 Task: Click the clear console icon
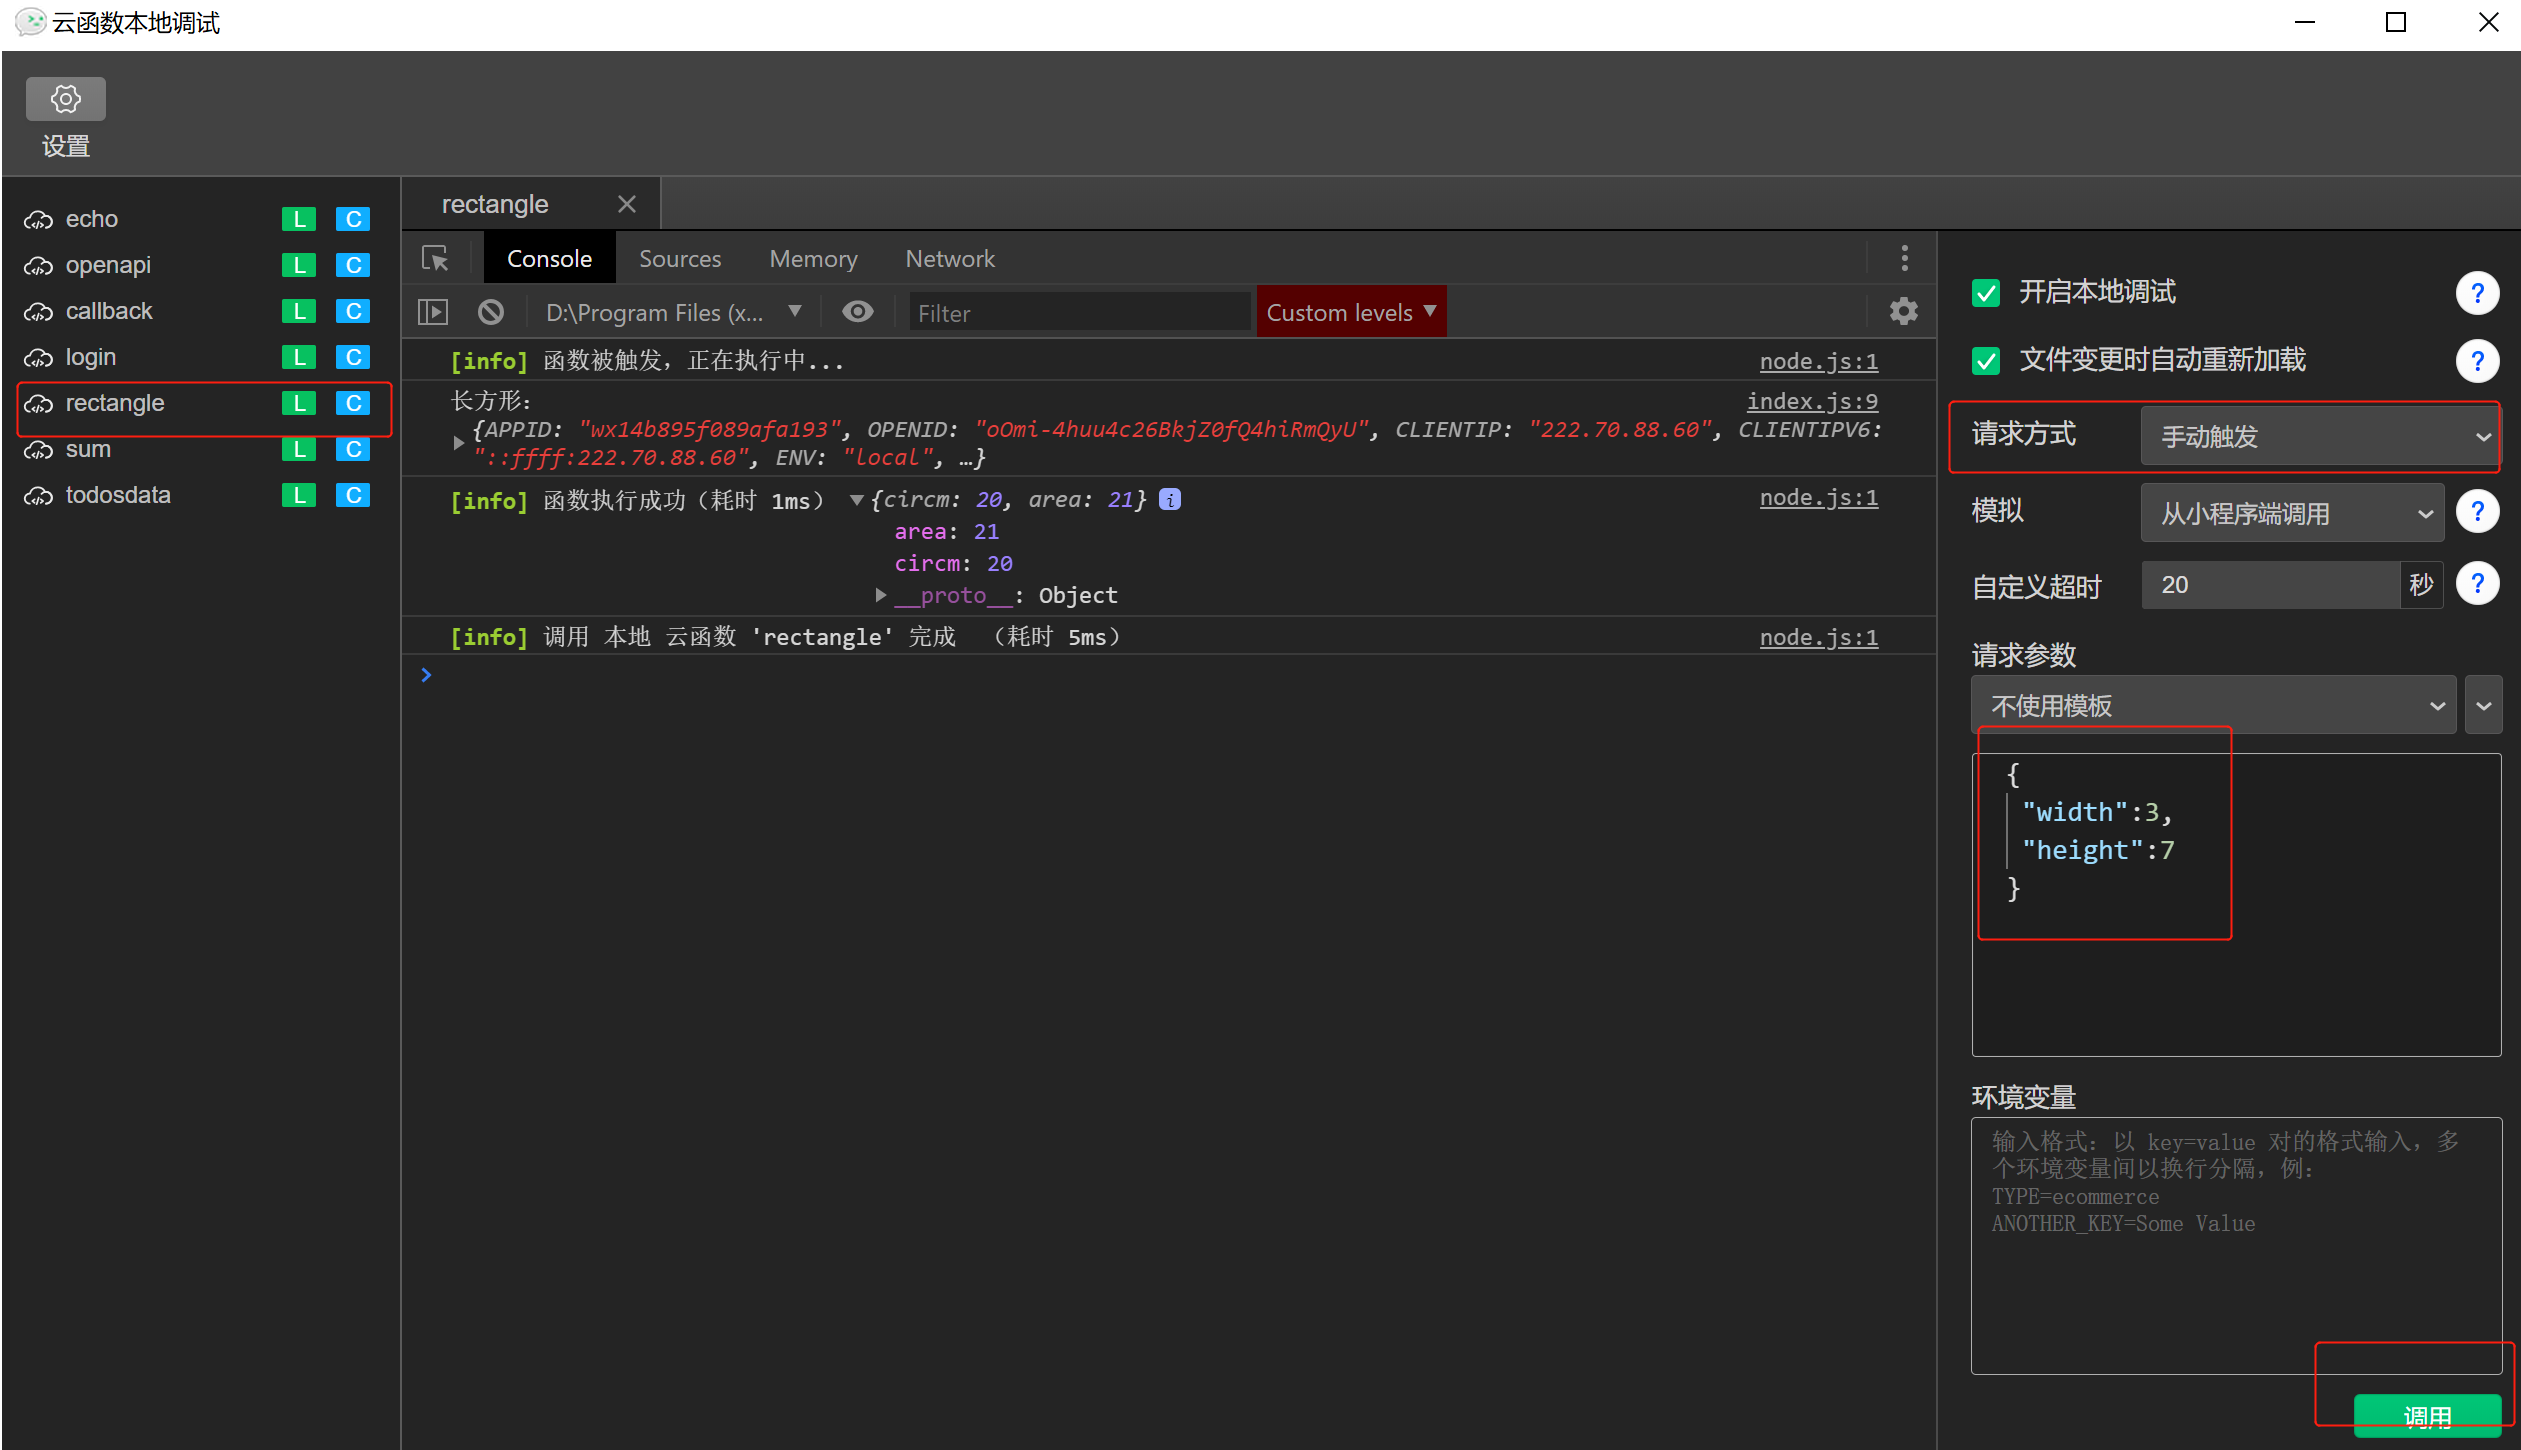tap(491, 312)
